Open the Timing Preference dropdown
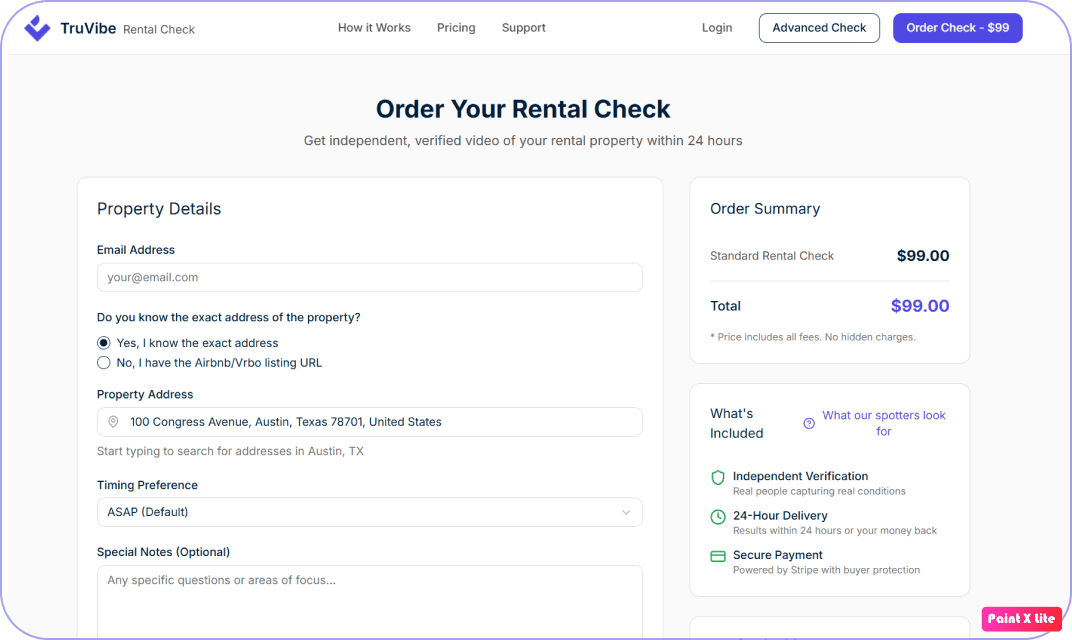Viewport: 1072px width, 640px height. (x=370, y=511)
